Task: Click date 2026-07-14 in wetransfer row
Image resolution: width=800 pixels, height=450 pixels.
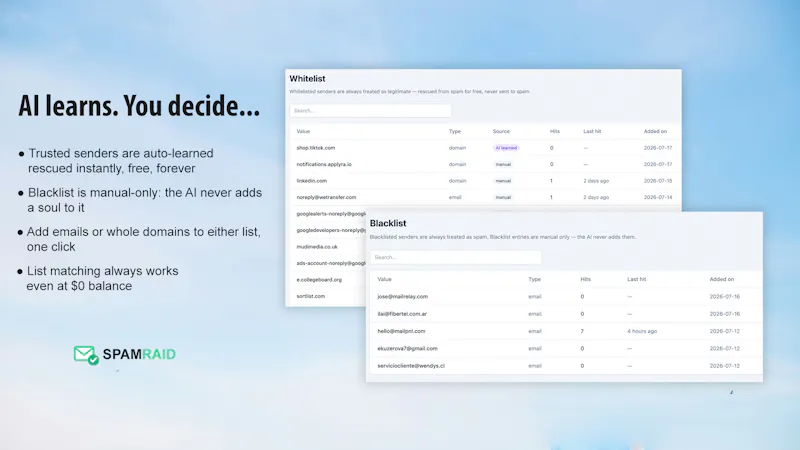Action: coord(658,197)
